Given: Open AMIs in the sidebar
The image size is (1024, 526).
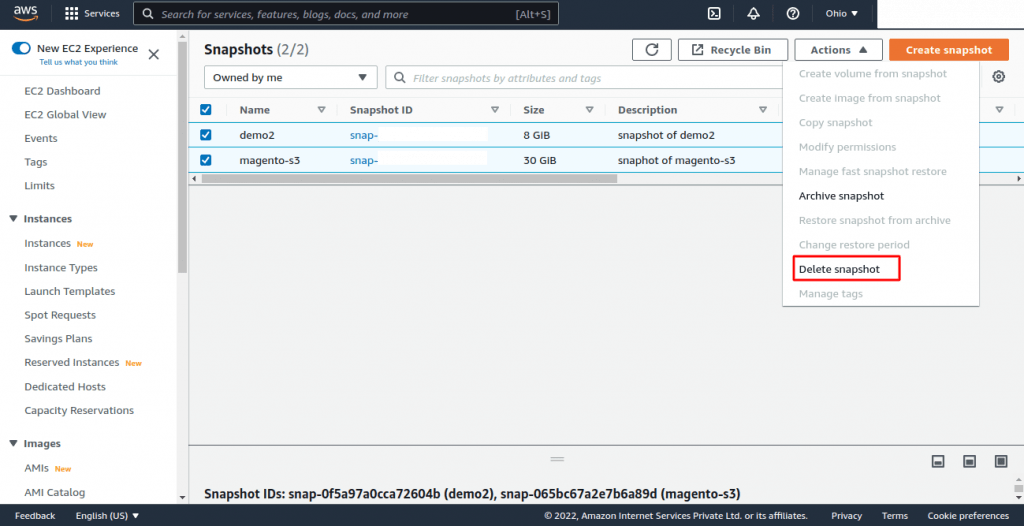Looking at the screenshot, I should [37, 468].
